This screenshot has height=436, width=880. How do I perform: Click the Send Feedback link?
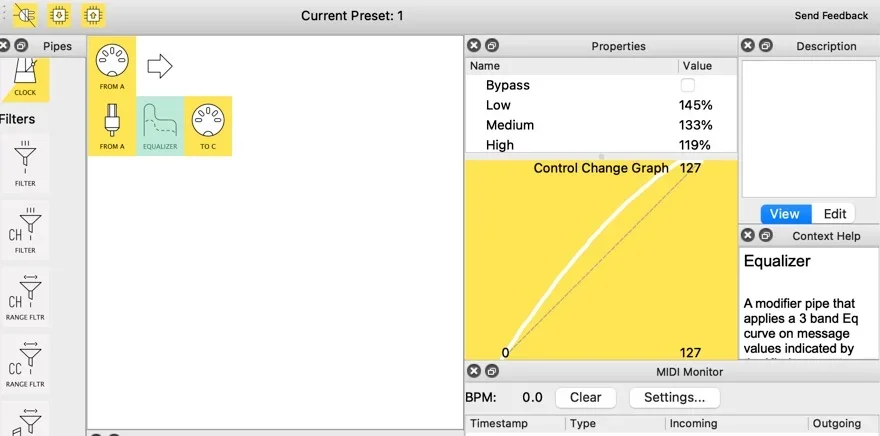pyautogui.click(x=831, y=16)
